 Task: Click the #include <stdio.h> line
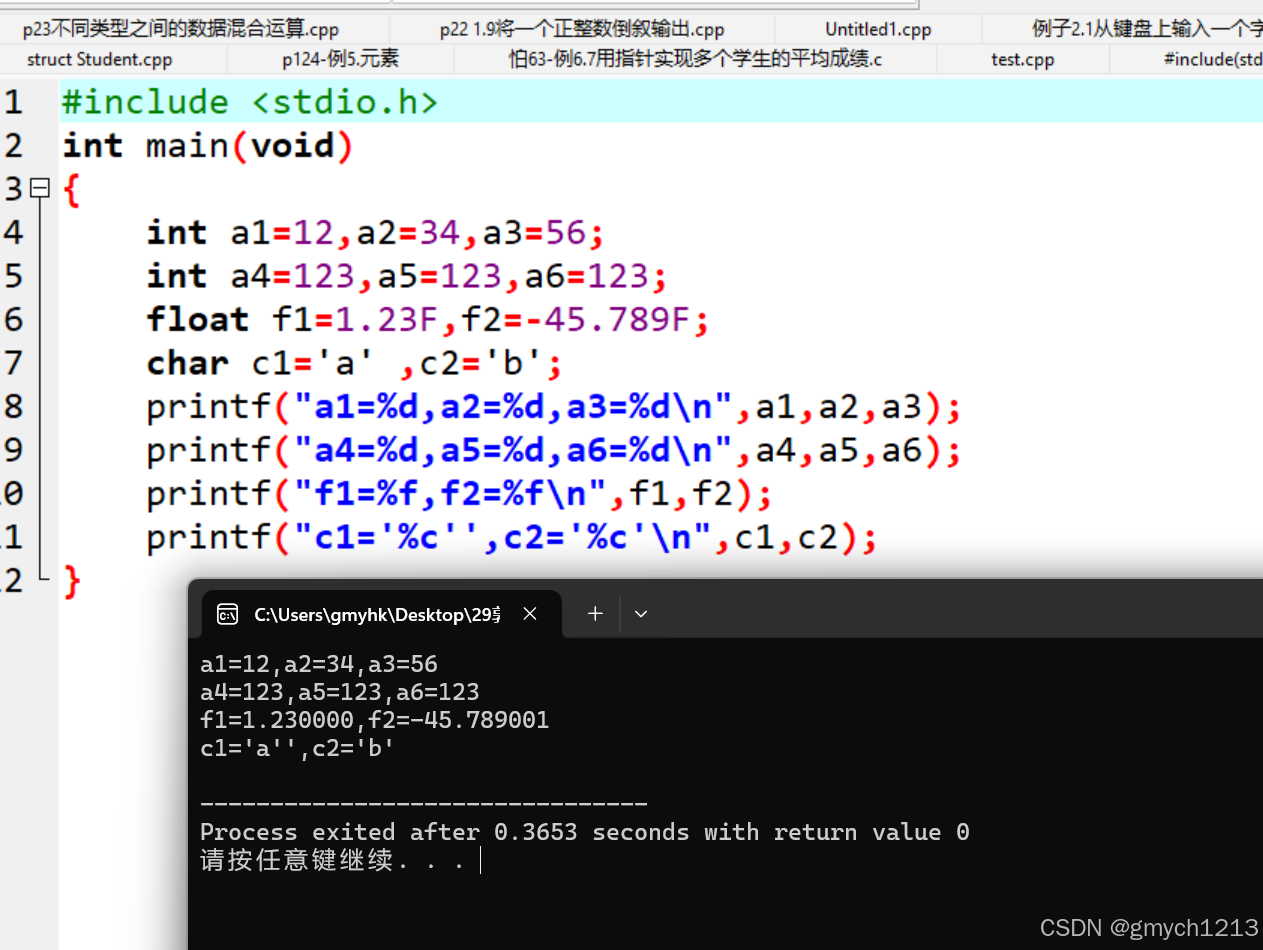[x=249, y=101]
